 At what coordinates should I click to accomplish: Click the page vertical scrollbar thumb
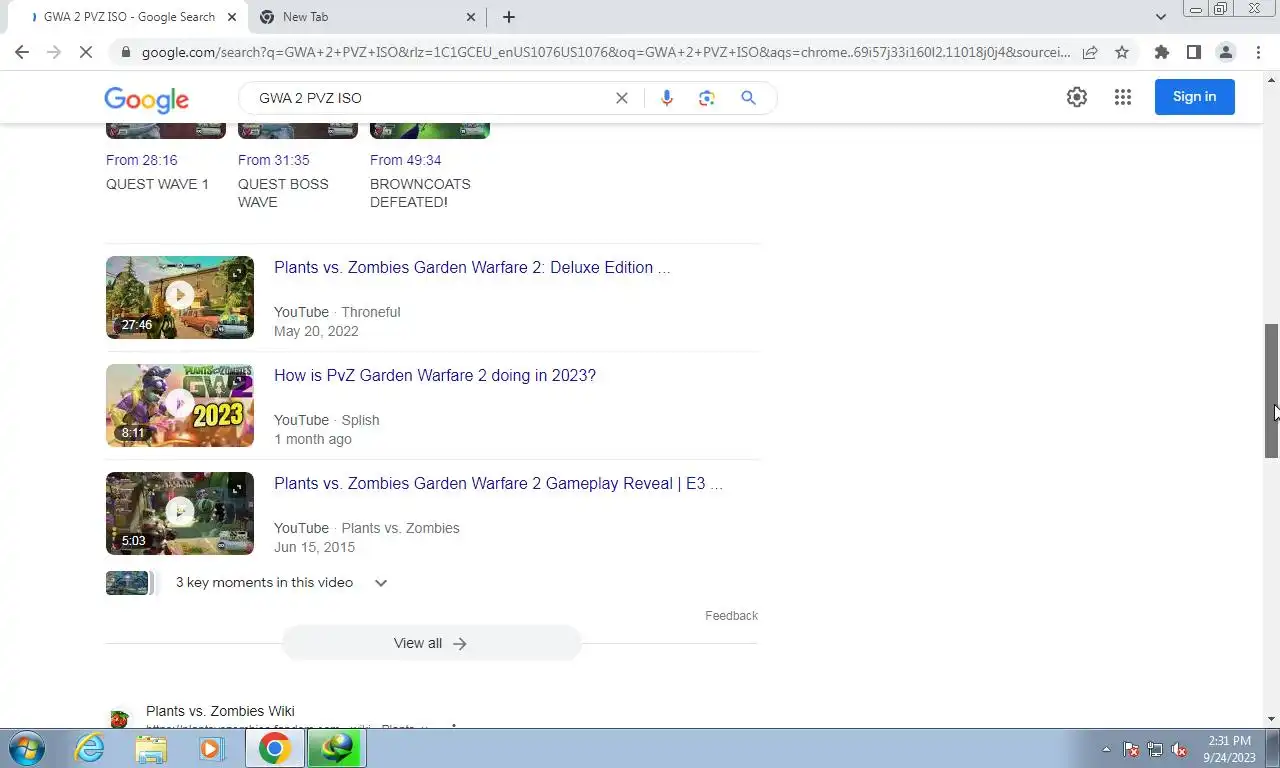point(1272,390)
